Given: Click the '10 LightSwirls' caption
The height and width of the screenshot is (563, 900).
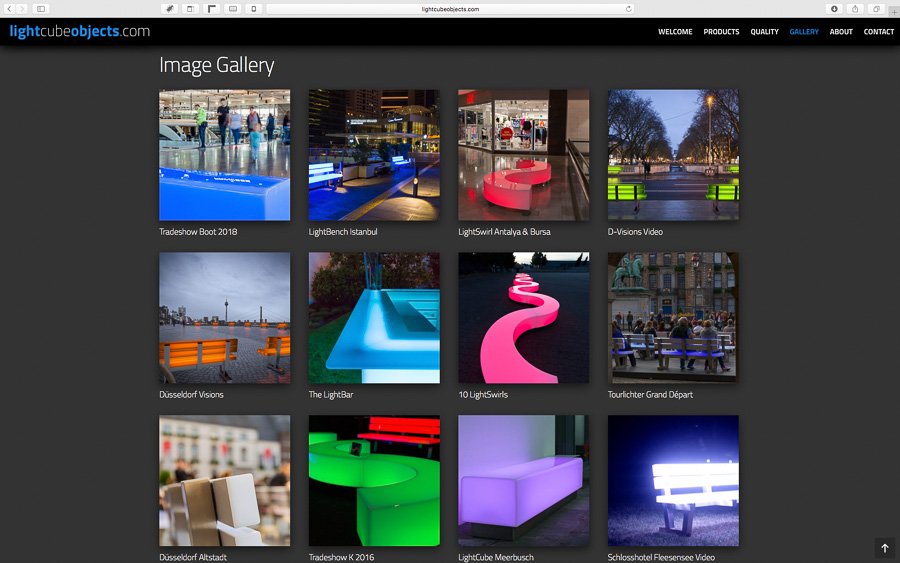Looking at the screenshot, I should (483, 395).
